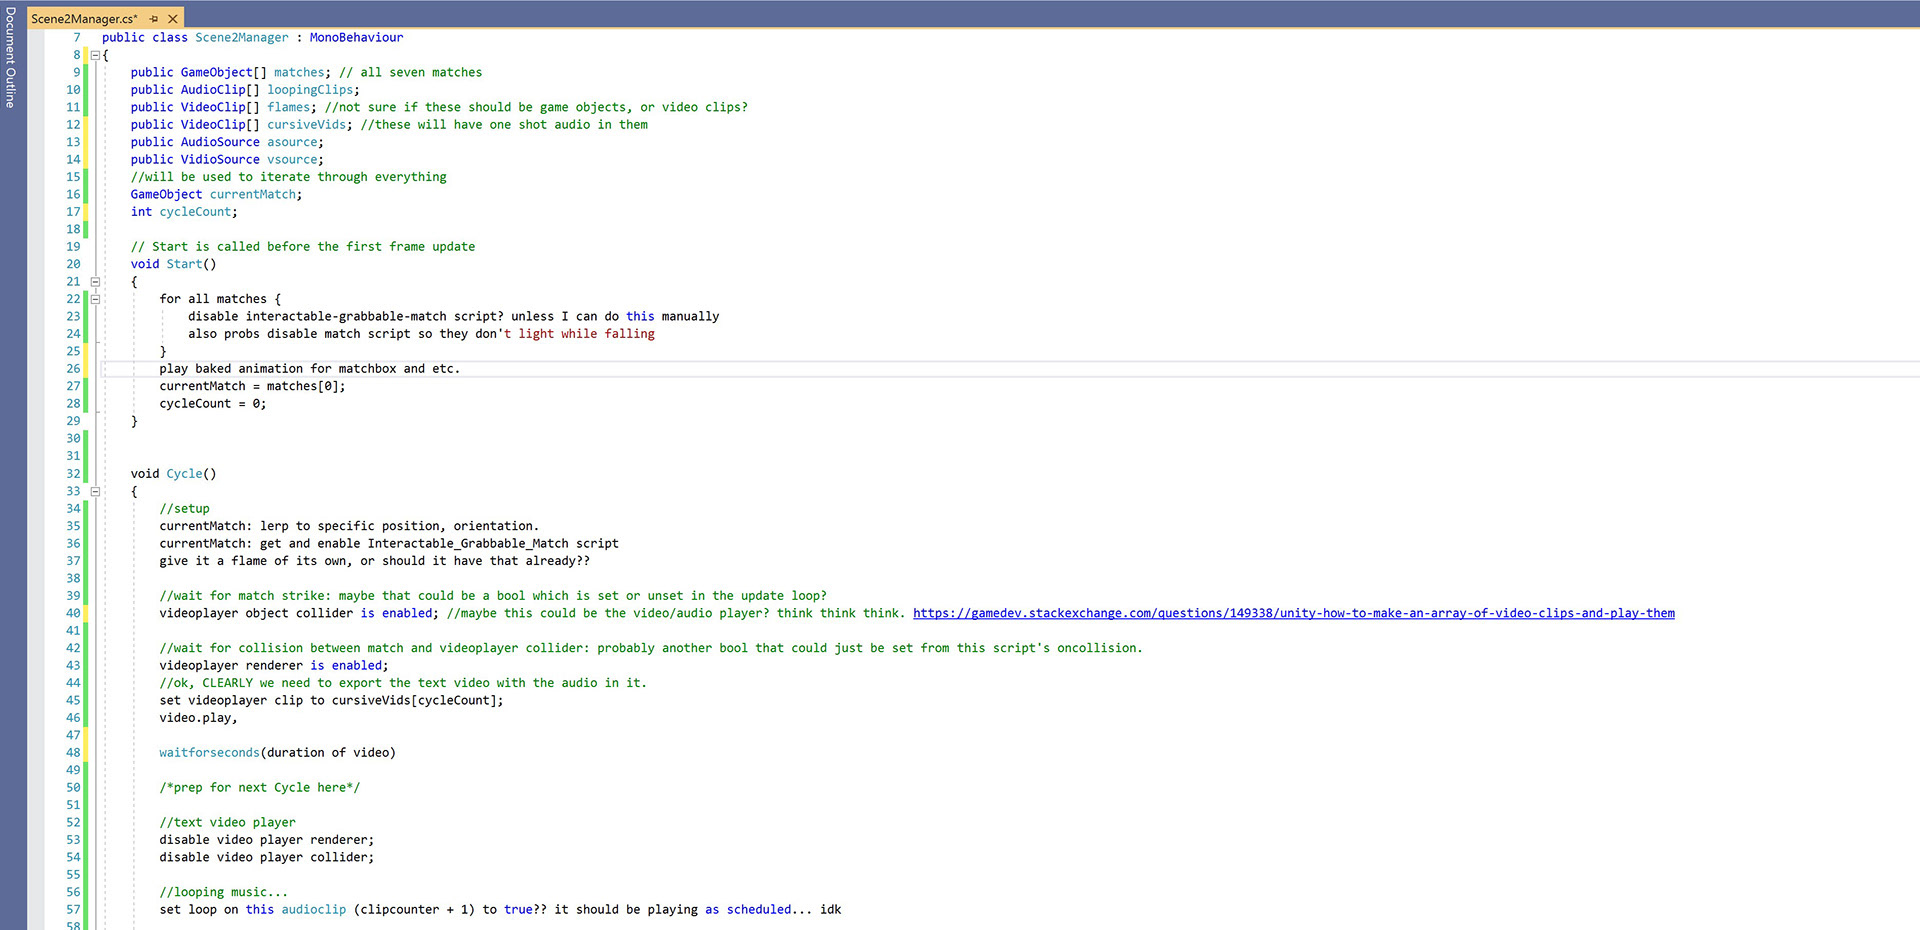Screen dimensions: 1920x930
Task: Open the Document Outline side panel
Action: click(10, 58)
